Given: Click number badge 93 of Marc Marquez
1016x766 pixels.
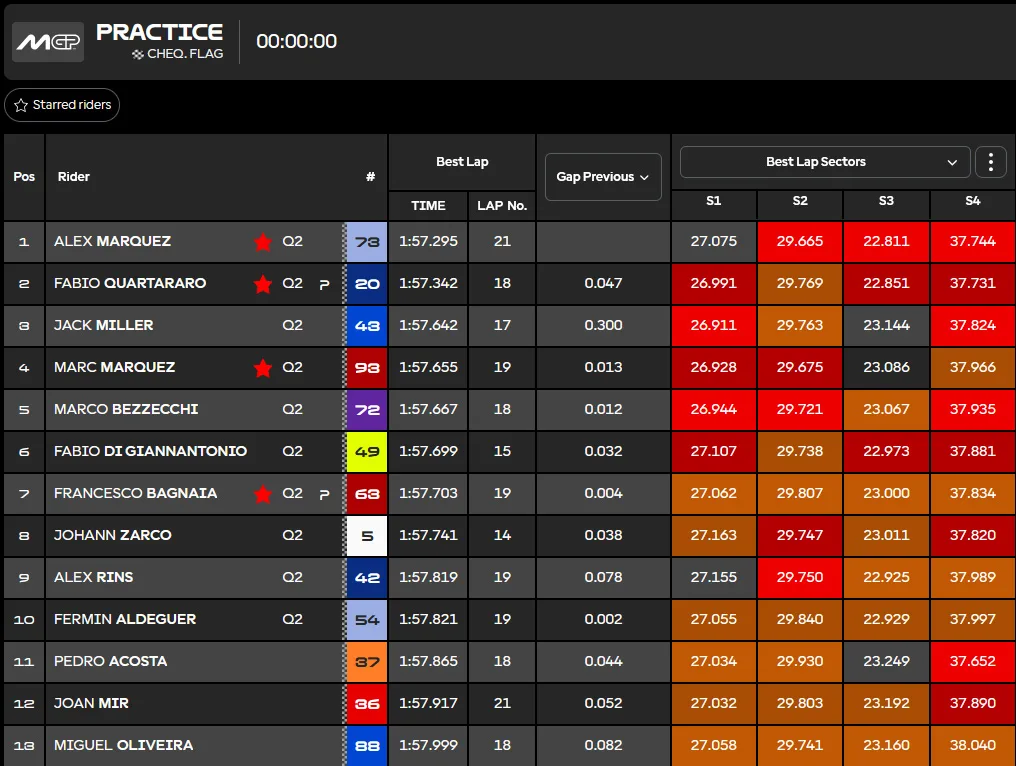Looking at the screenshot, I should [367, 367].
